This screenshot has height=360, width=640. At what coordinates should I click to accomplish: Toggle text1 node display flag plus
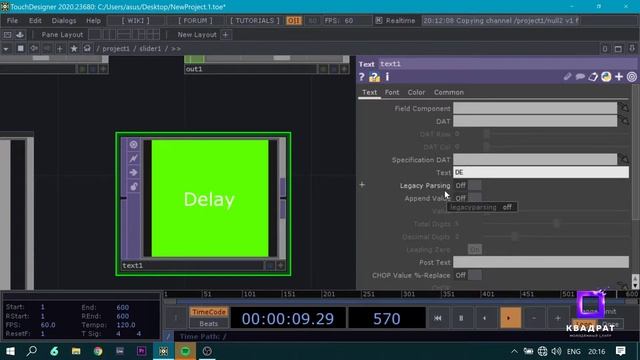280,266
